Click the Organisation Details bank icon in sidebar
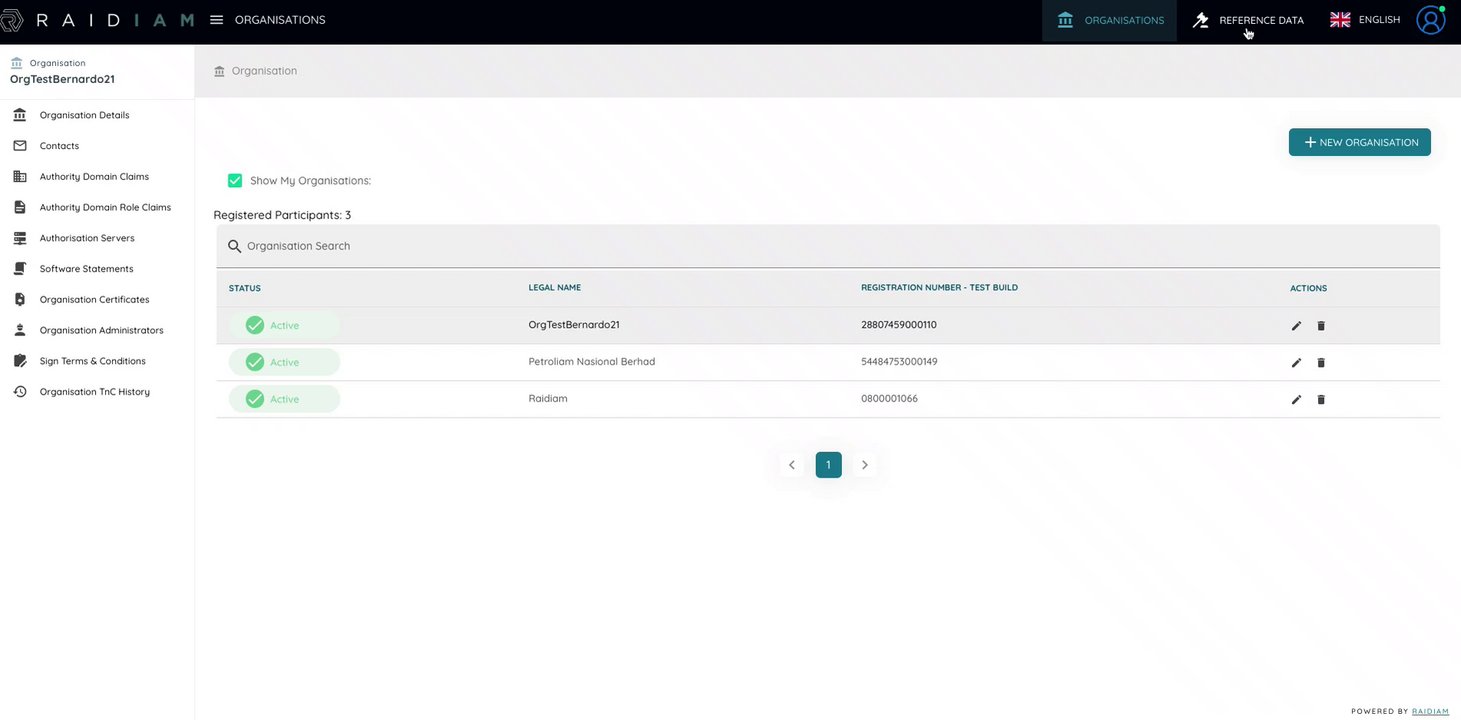 pyautogui.click(x=20, y=115)
